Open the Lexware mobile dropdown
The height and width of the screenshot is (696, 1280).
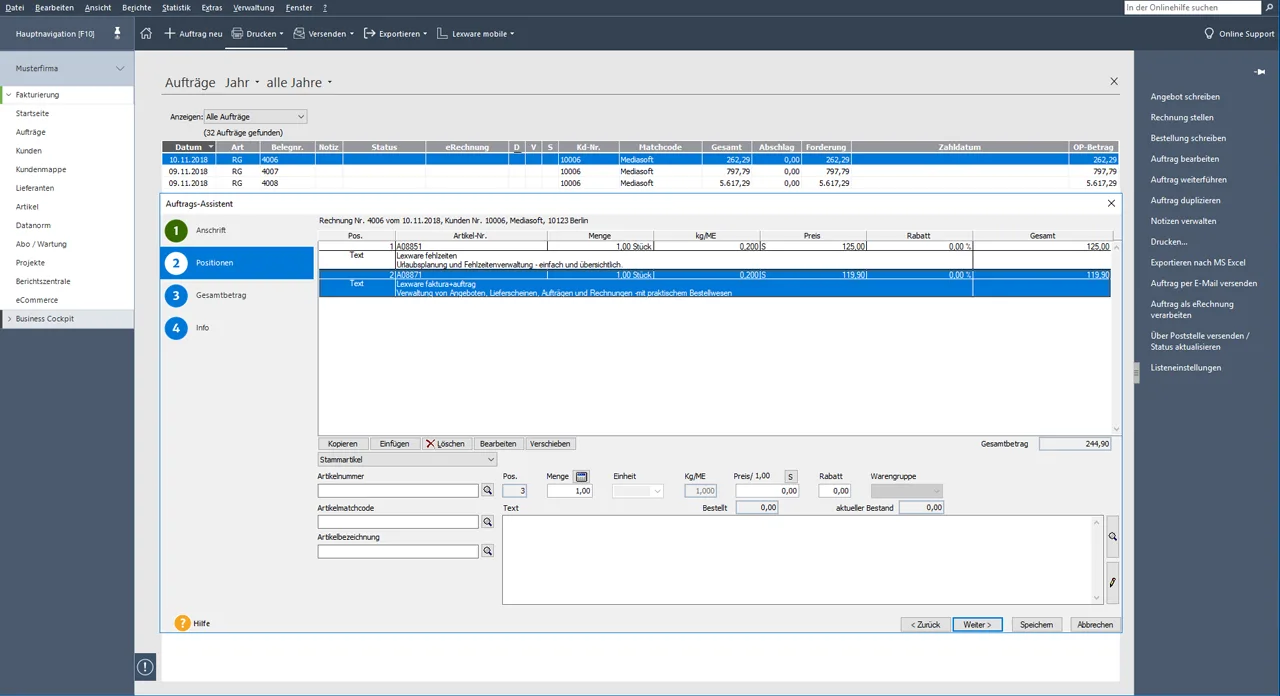pos(476,33)
